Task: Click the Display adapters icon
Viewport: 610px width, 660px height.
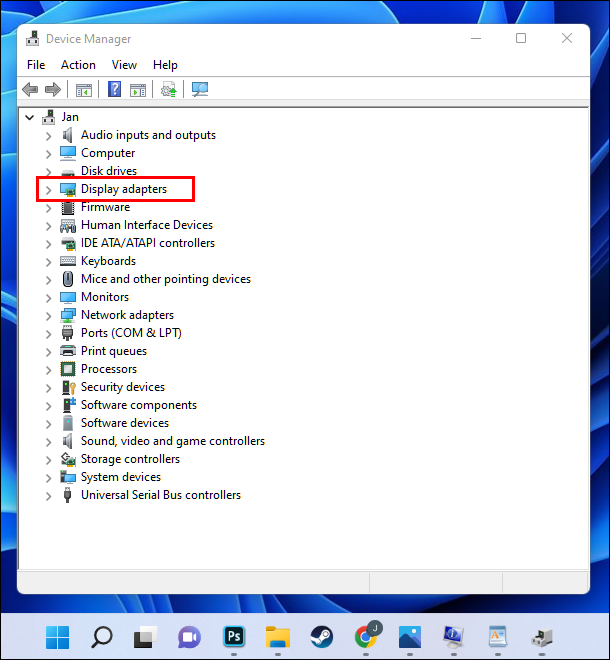Action: coord(68,189)
